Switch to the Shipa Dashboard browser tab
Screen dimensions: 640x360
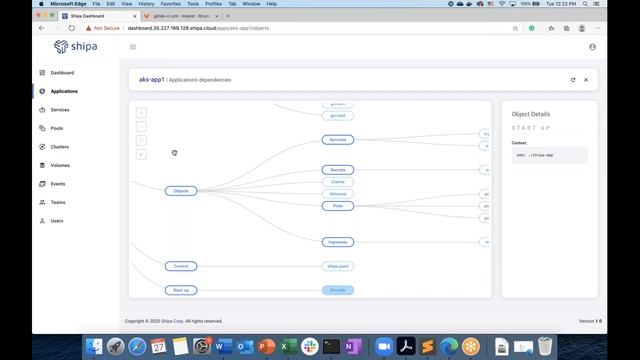pos(99,16)
